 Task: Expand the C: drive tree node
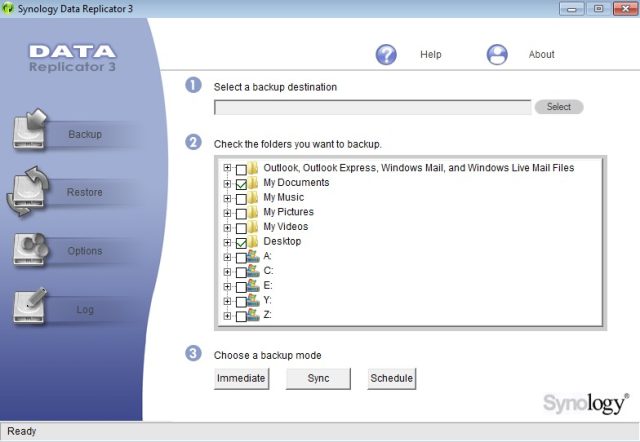227,272
